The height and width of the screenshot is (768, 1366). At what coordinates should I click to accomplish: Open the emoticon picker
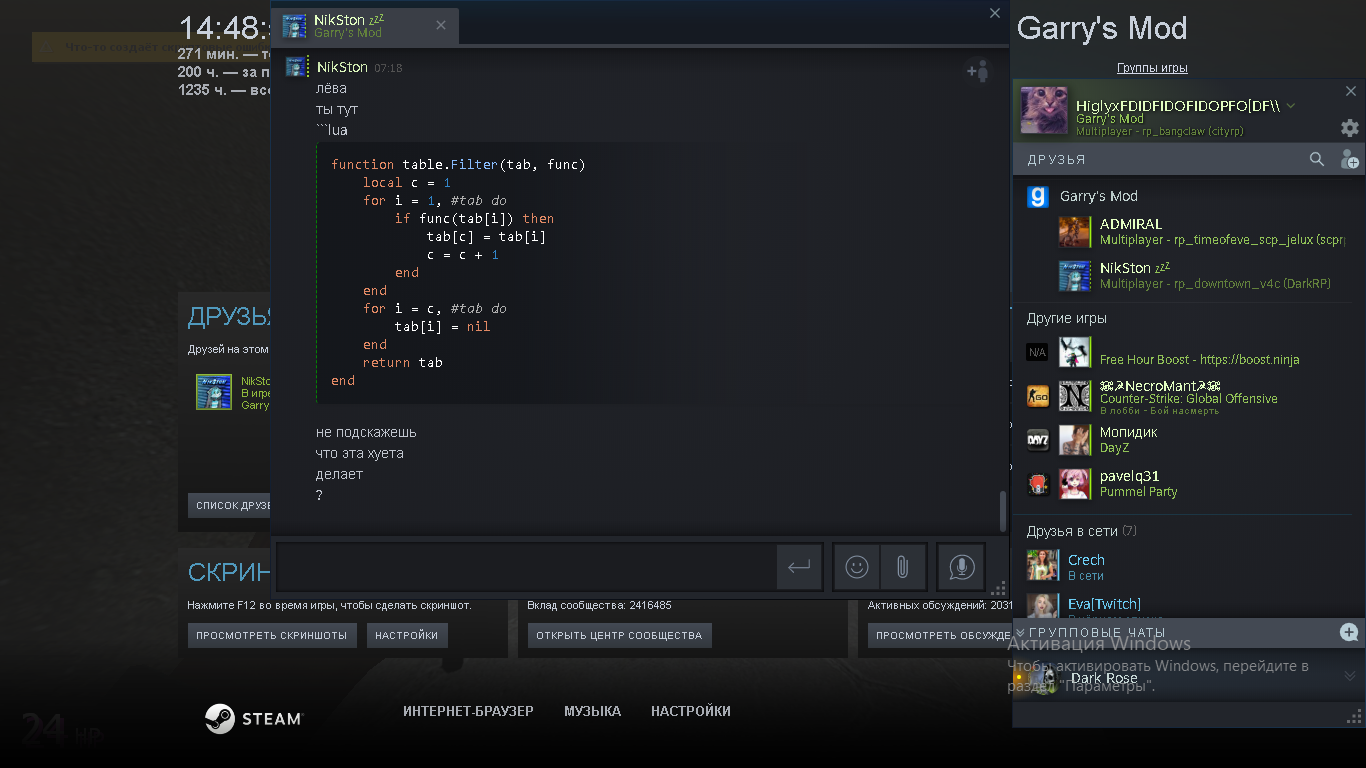click(856, 567)
